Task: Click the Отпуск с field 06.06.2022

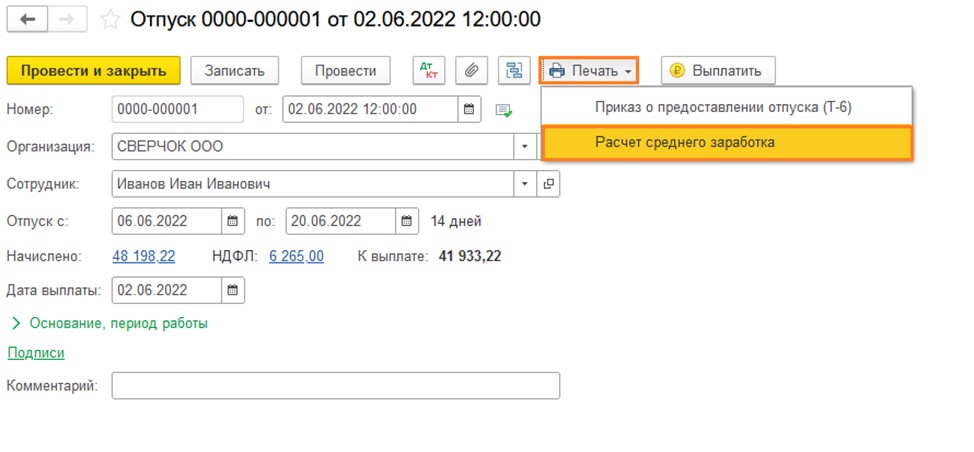Action: tap(167, 220)
